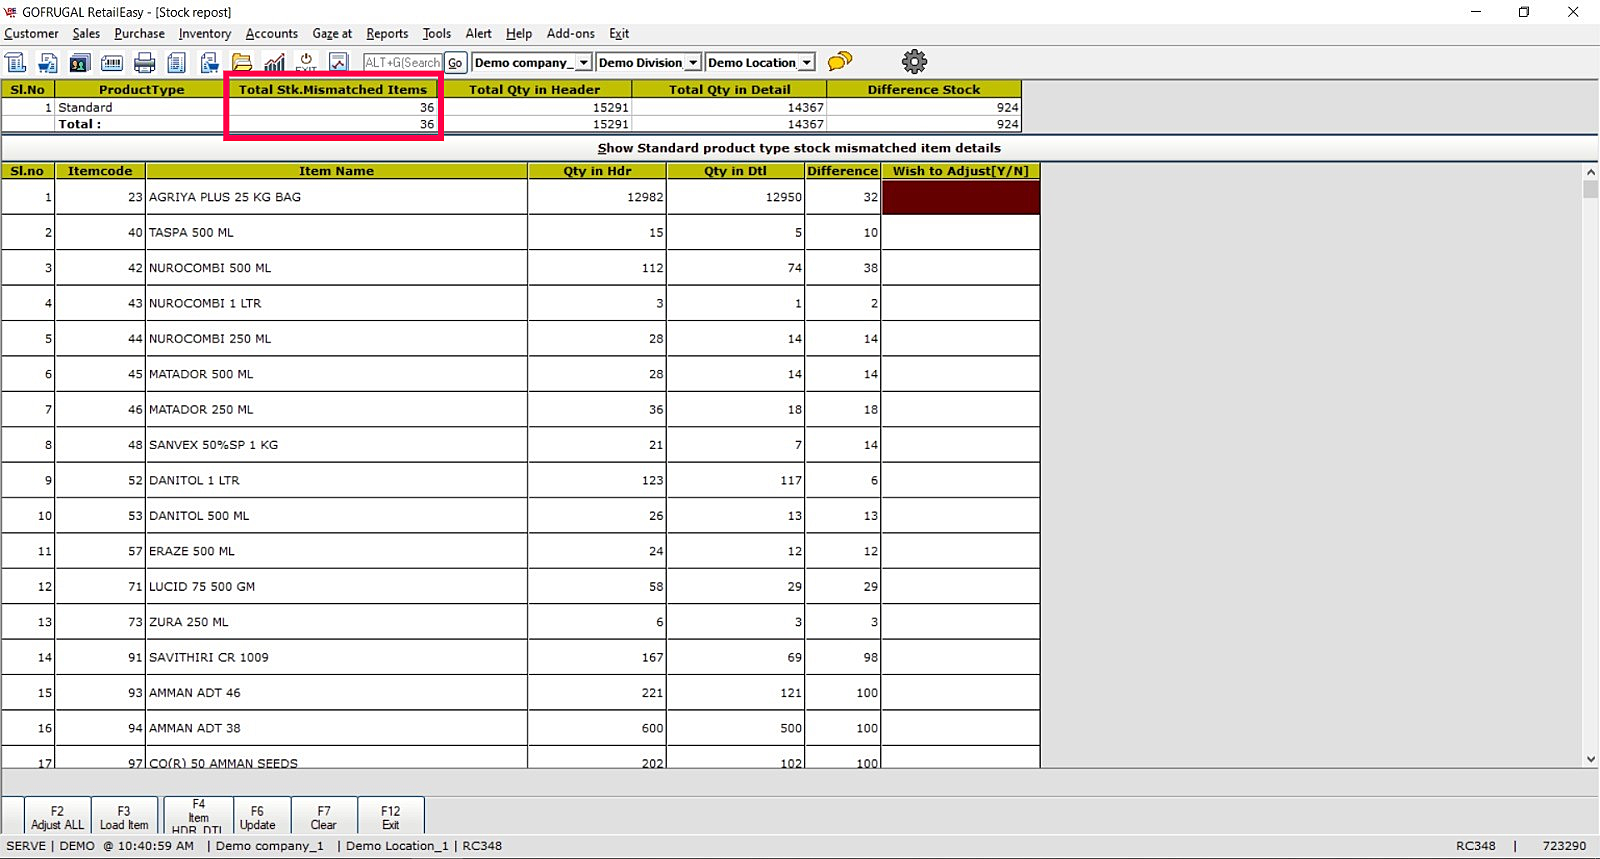Click the bar chart growth icon
Image resolution: width=1600 pixels, height=859 pixels.
pos(274,63)
